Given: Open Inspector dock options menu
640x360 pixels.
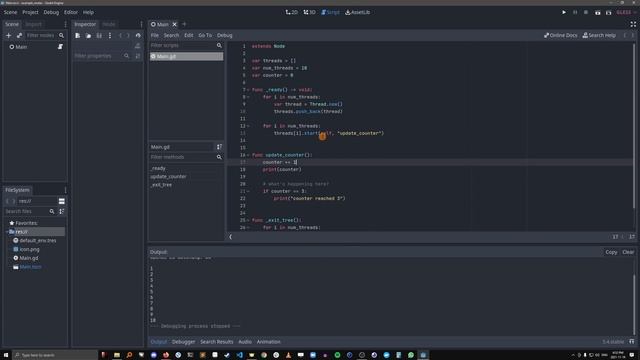Looking at the screenshot, I should (x=142, y=24).
